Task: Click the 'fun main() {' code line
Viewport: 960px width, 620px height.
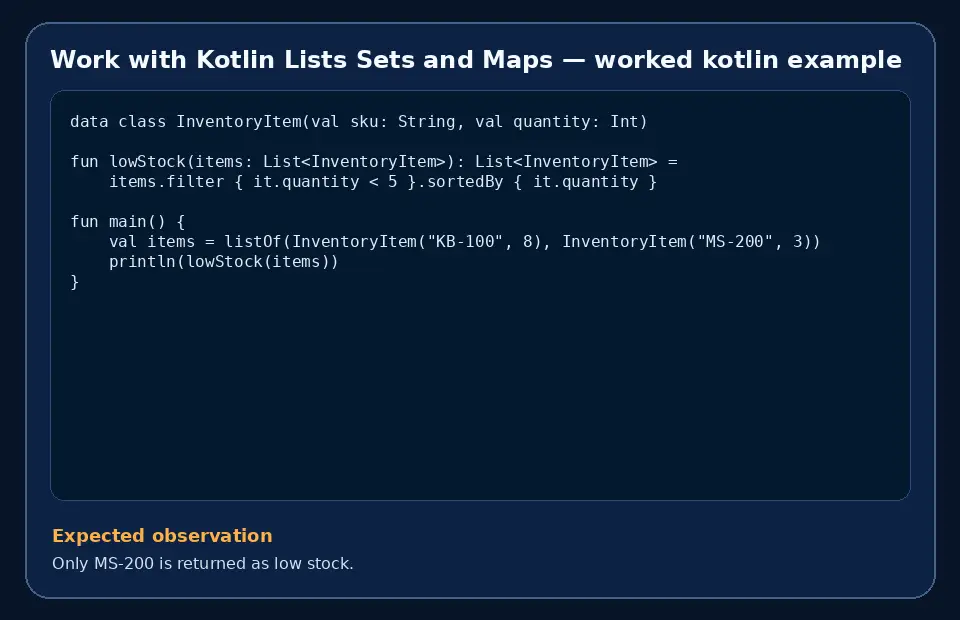Action: click(127, 222)
